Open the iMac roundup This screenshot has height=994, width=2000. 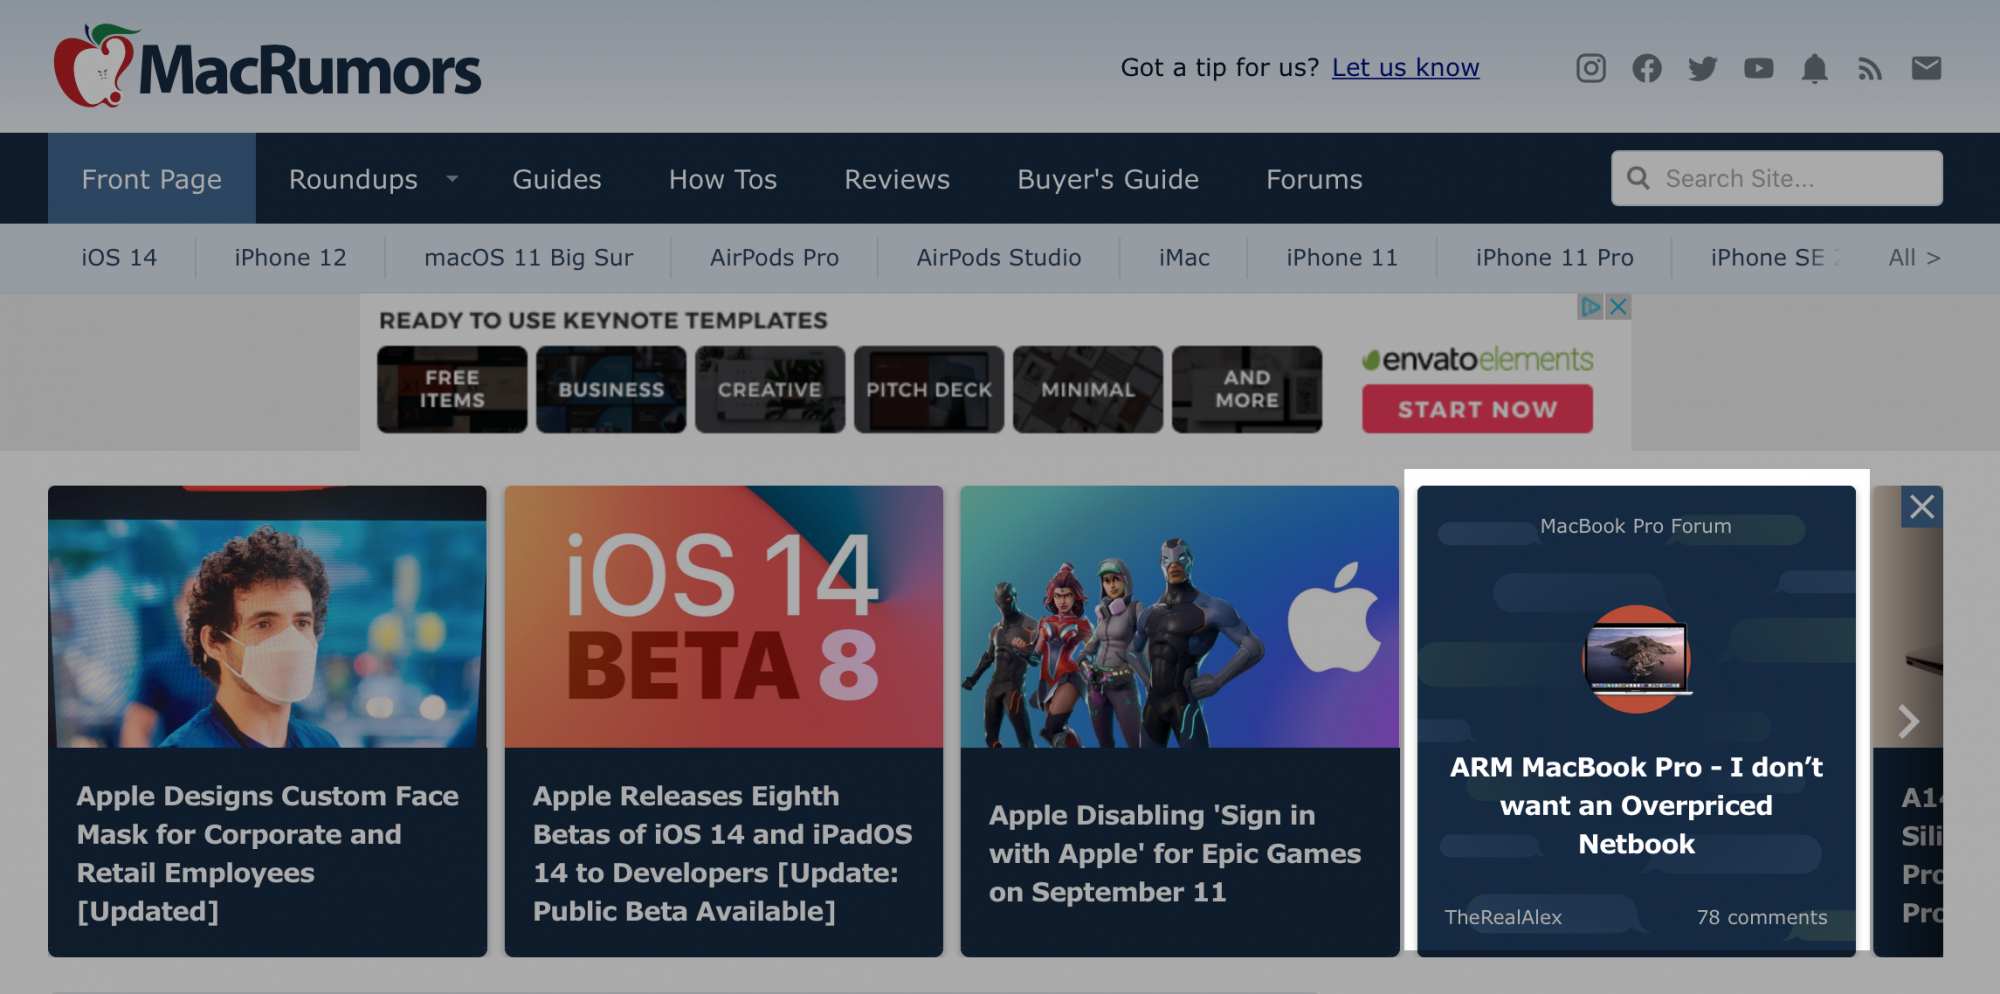coord(1184,258)
